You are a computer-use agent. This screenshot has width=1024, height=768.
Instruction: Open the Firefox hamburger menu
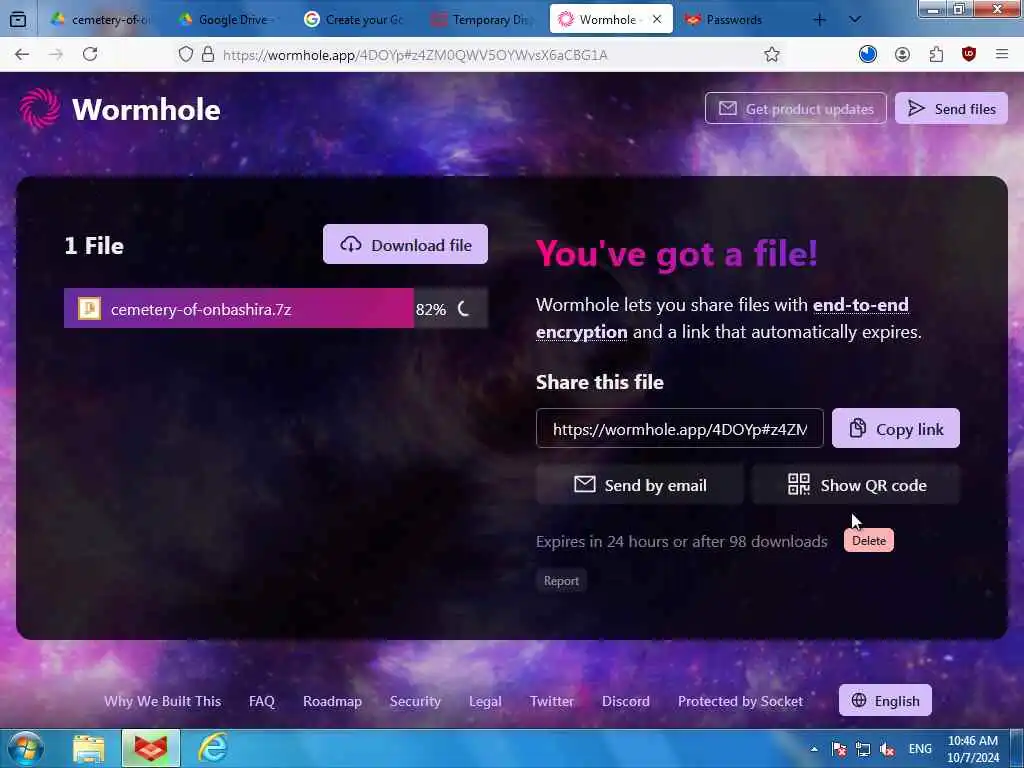pos(1002,54)
